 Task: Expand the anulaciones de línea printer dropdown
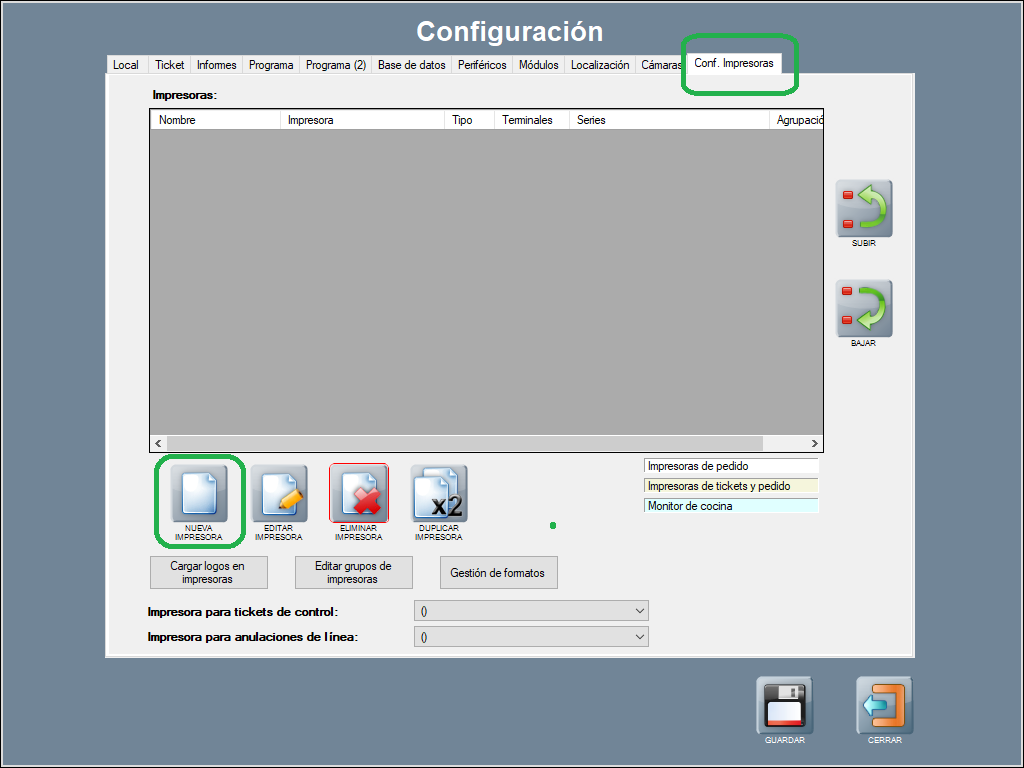531,637
